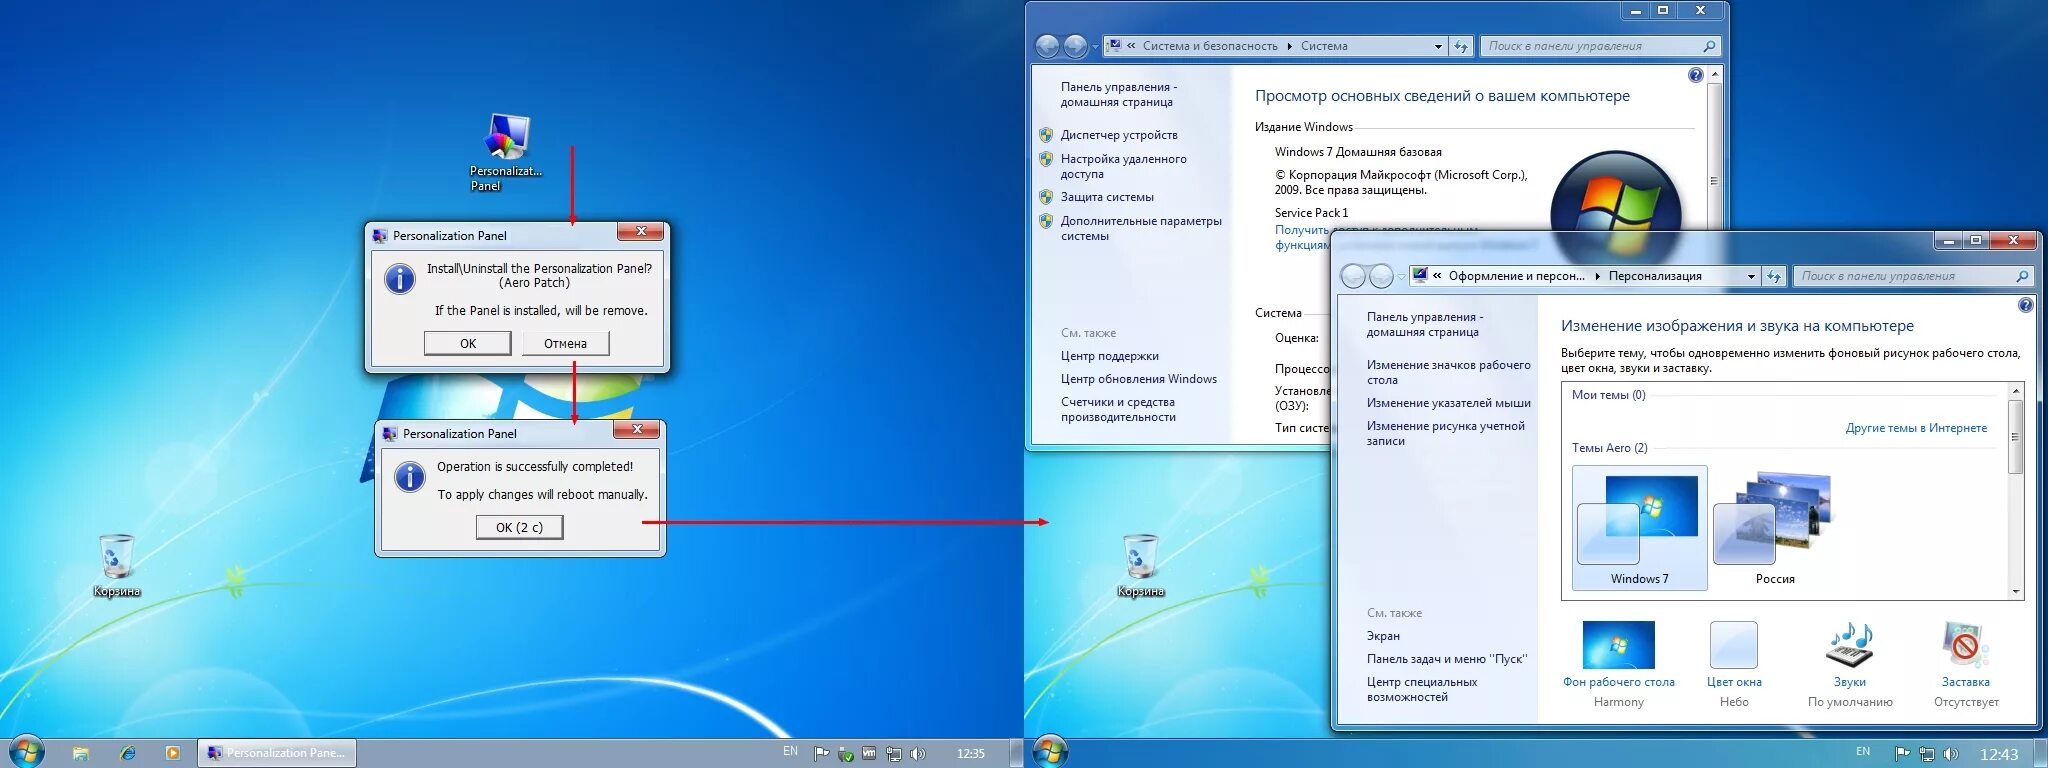The height and width of the screenshot is (768, 2048).
Task: Click the volume icon on the 12:43 taskbar
Action: [1952, 754]
